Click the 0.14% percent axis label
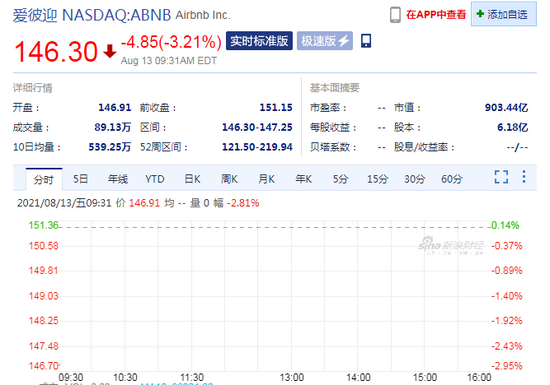Image resolution: width=550 pixels, height=385 pixels. point(505,225)
